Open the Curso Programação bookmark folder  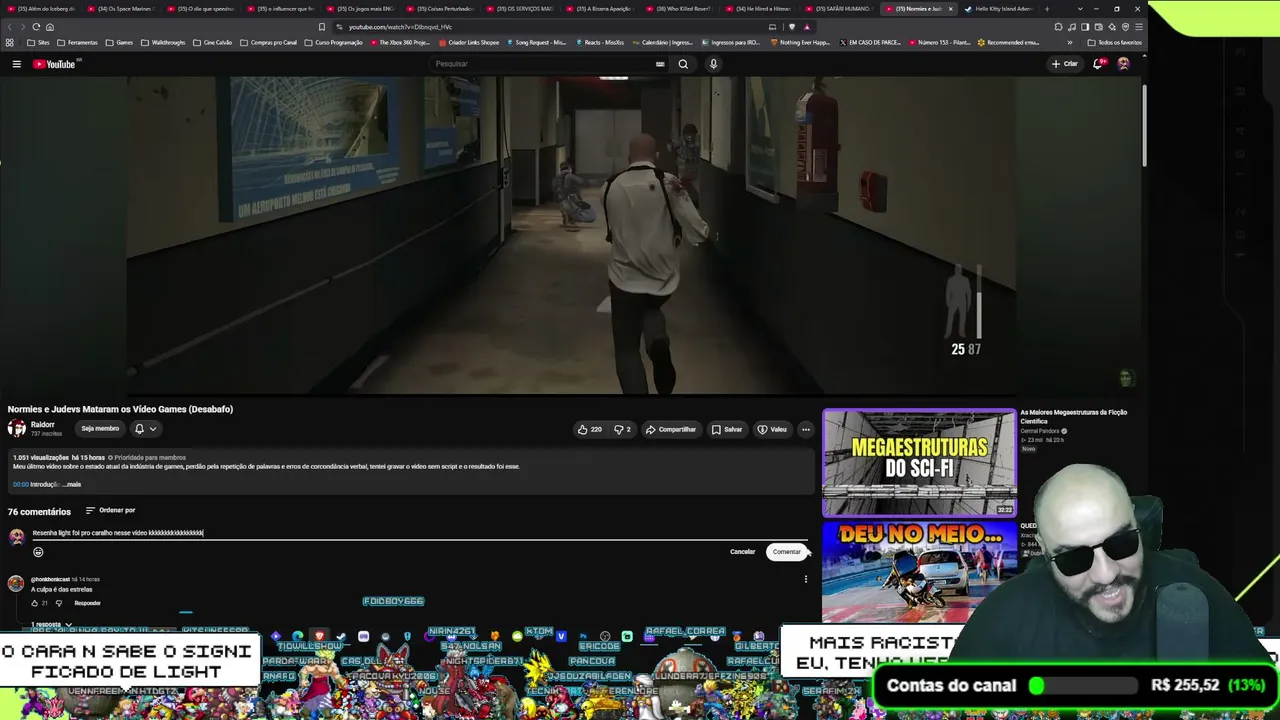point(334,43)
